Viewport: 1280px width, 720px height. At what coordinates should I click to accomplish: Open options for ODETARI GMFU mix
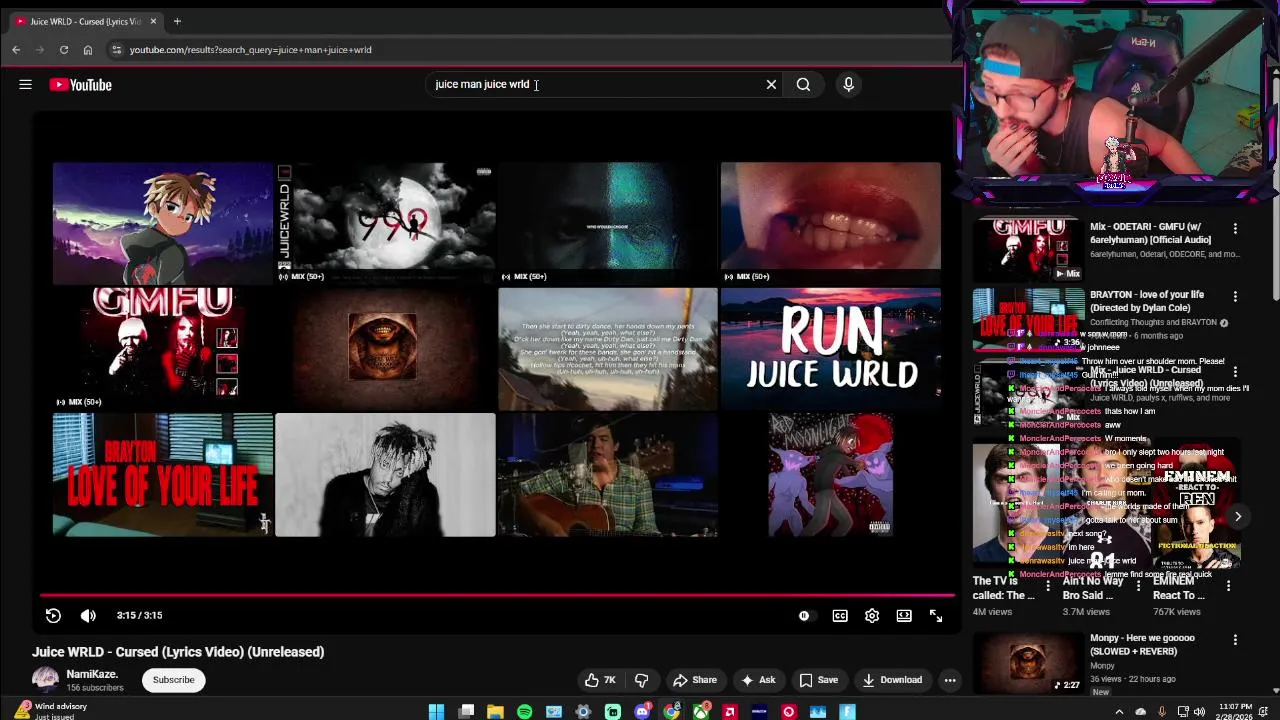pyautogui.click(x=1235, y=229)
